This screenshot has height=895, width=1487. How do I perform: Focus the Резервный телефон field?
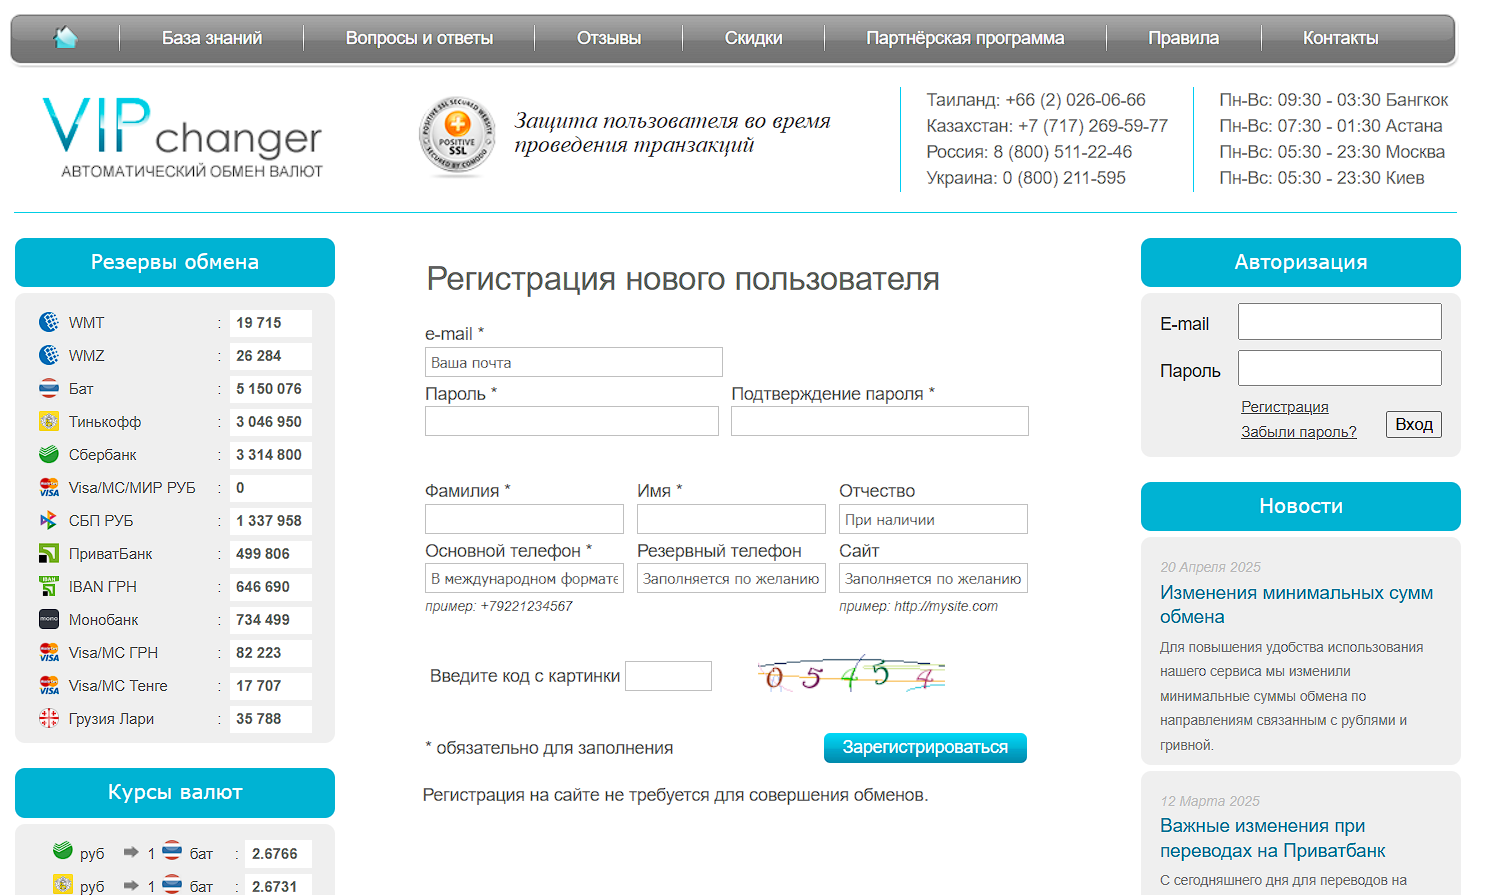(731, 578)
